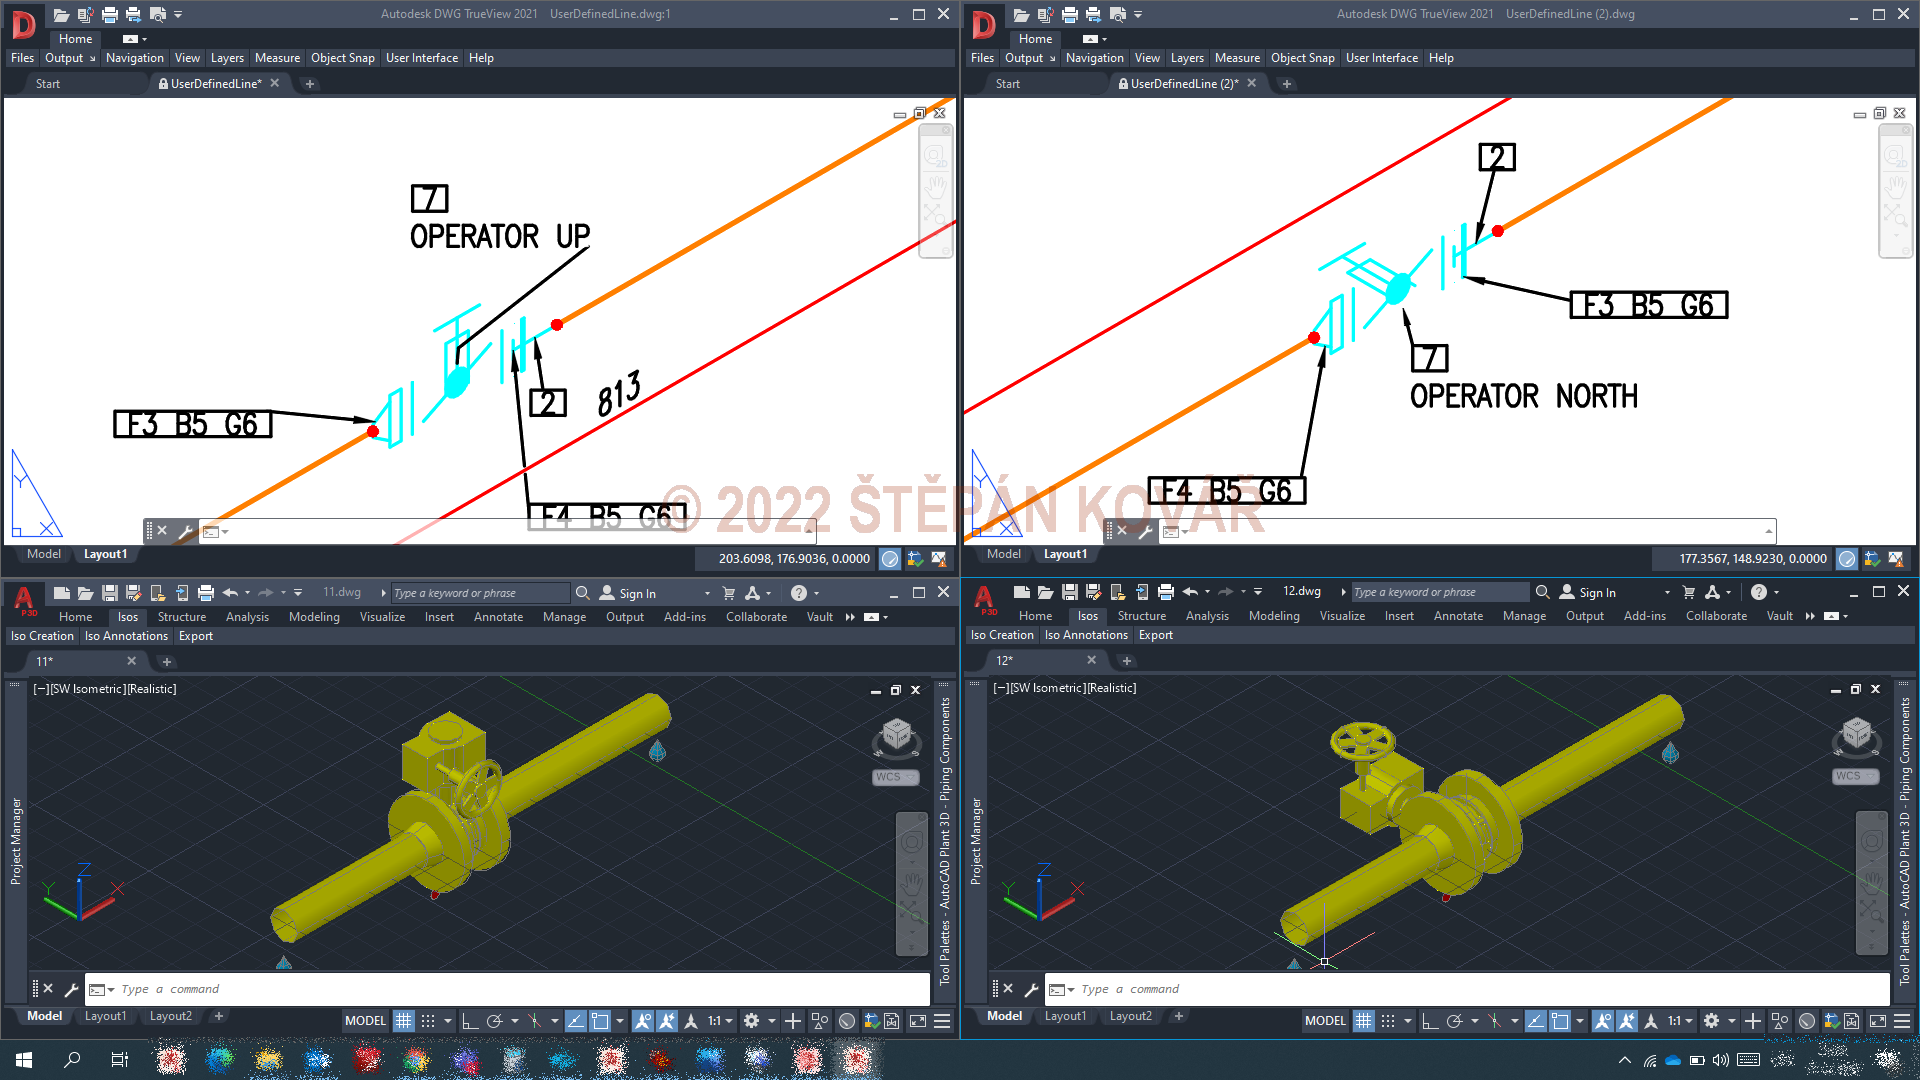
Task: Add new drawing tab plus in 12.dwg window
Action: pos(1127,661)
